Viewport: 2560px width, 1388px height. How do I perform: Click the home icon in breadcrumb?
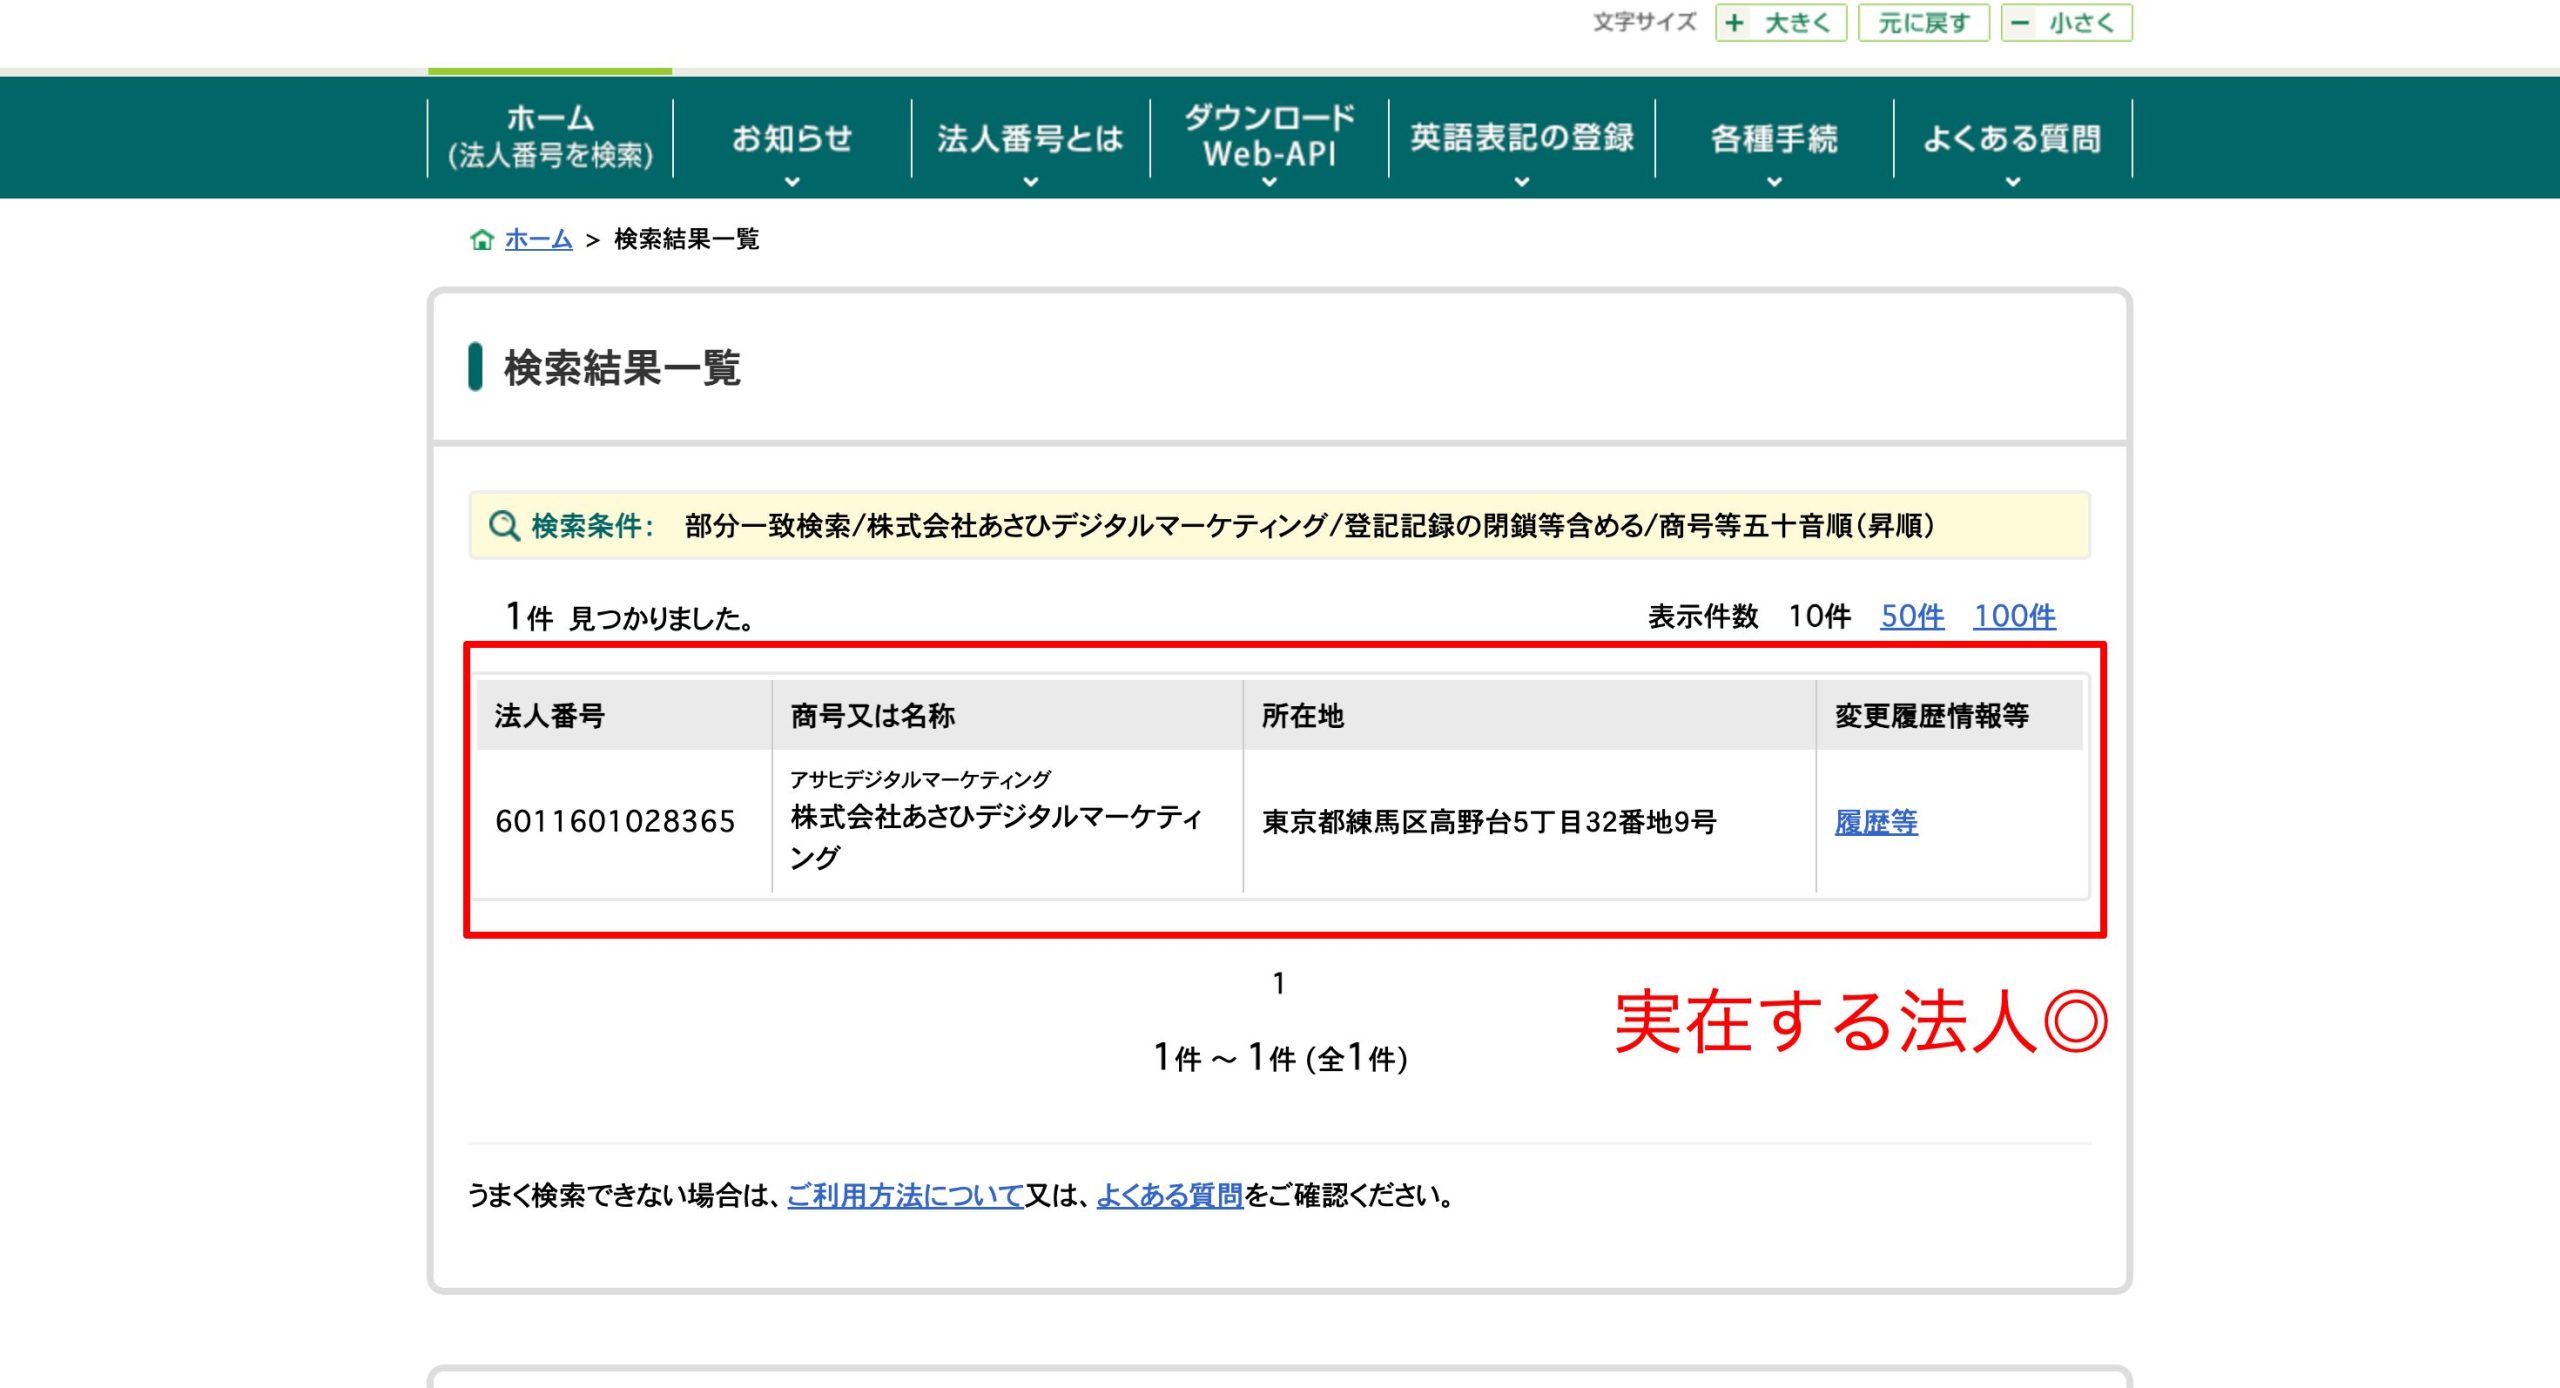pos(482,240)
